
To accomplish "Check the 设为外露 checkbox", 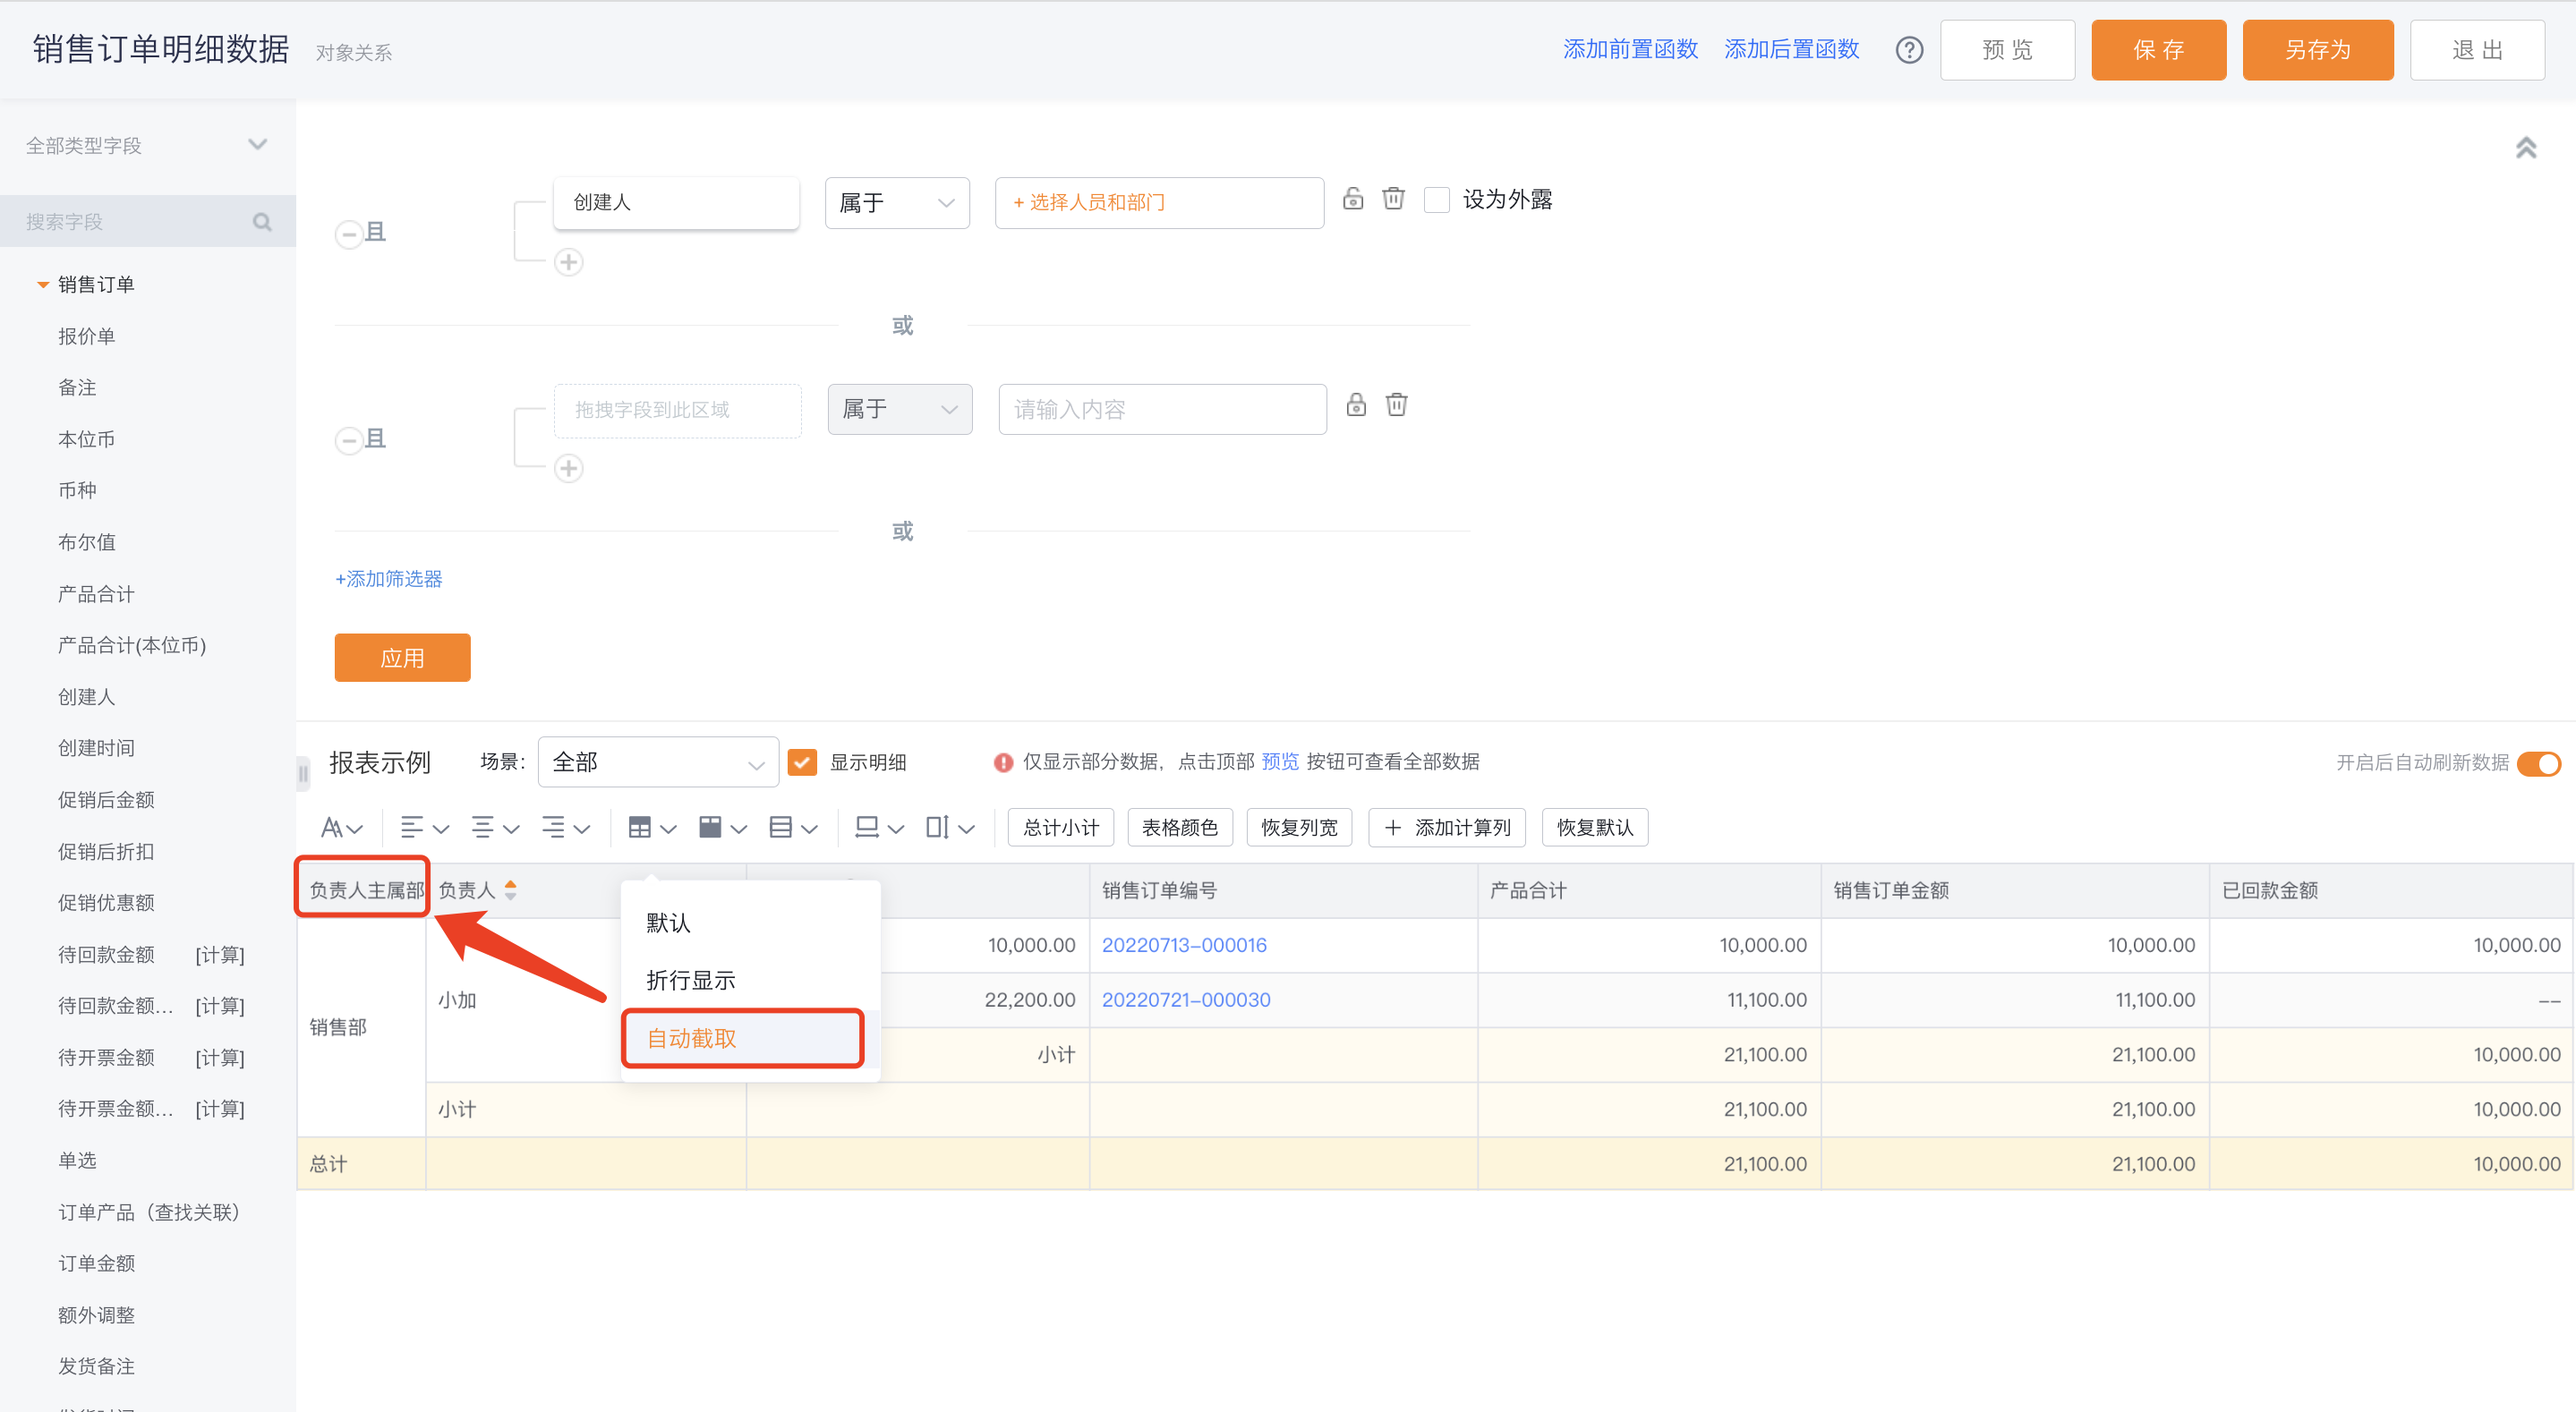I will (x=1437, y=200).
